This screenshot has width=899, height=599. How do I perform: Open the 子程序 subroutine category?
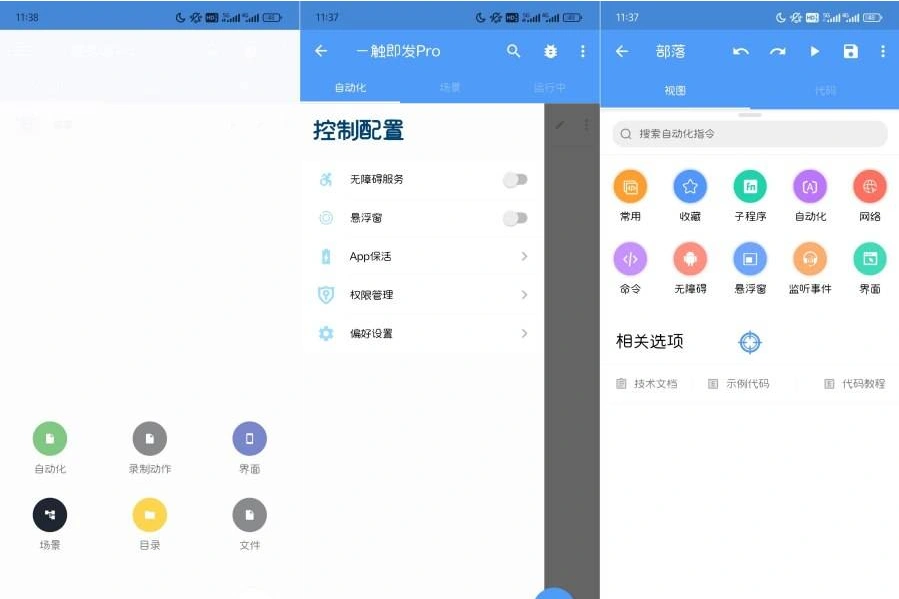[750, 187]
